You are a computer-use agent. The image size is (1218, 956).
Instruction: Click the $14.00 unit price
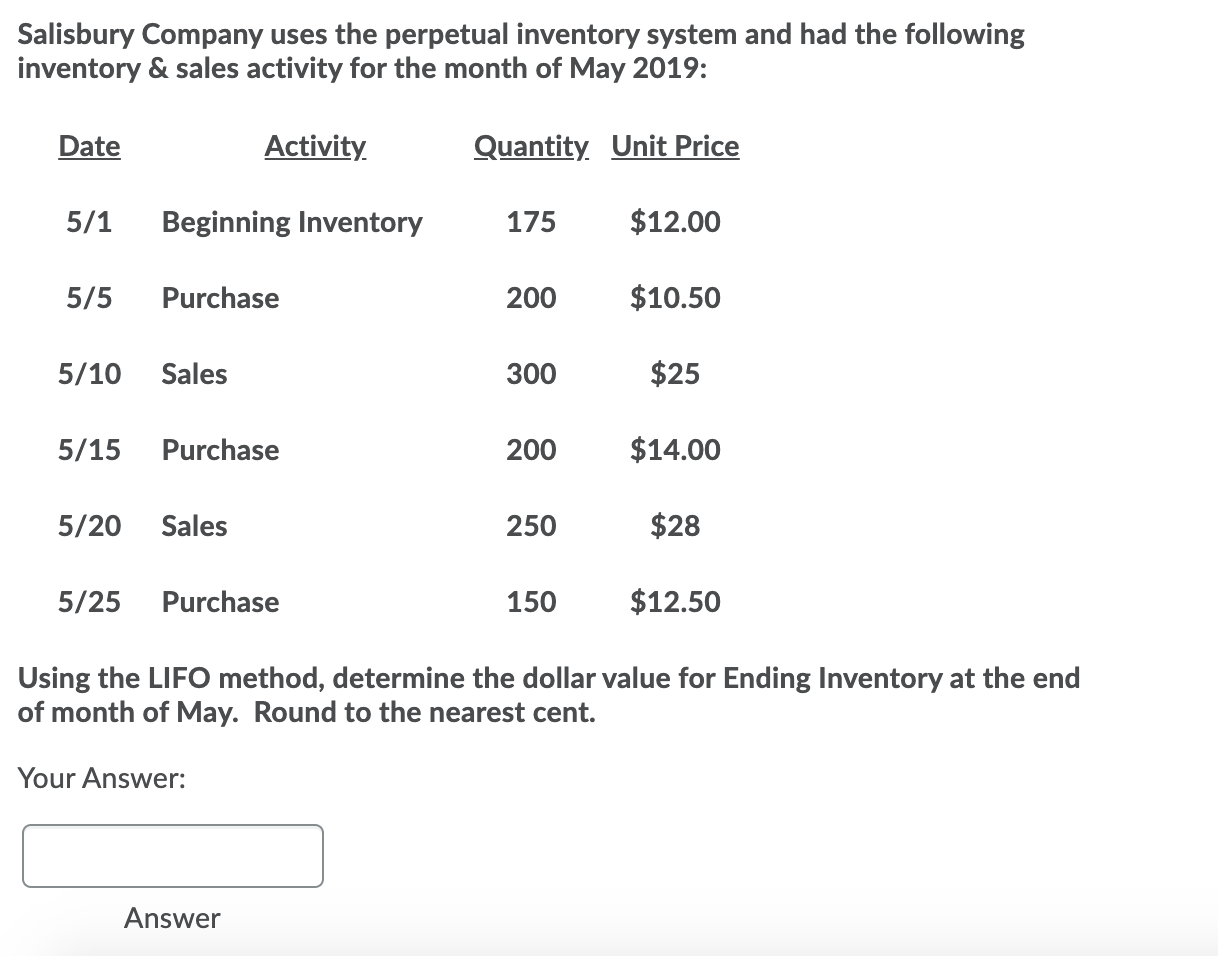pyautogui.click(x=675, y=450)
